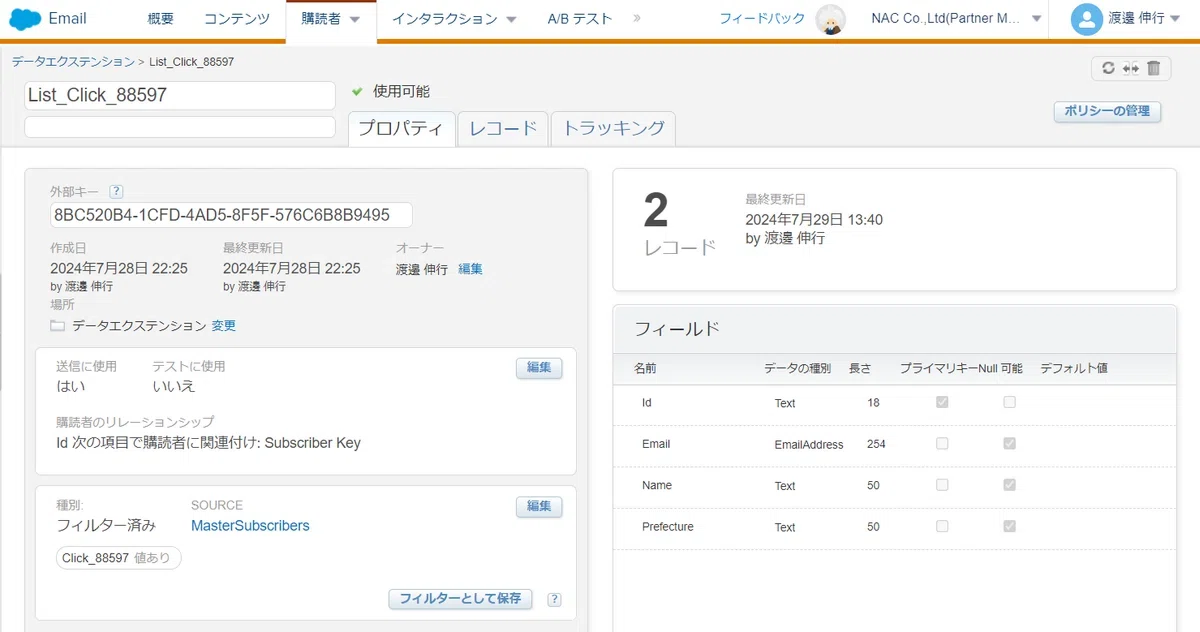Click the Name field name cell
This screenshot has width=1200, height=632.
point(657,485)
